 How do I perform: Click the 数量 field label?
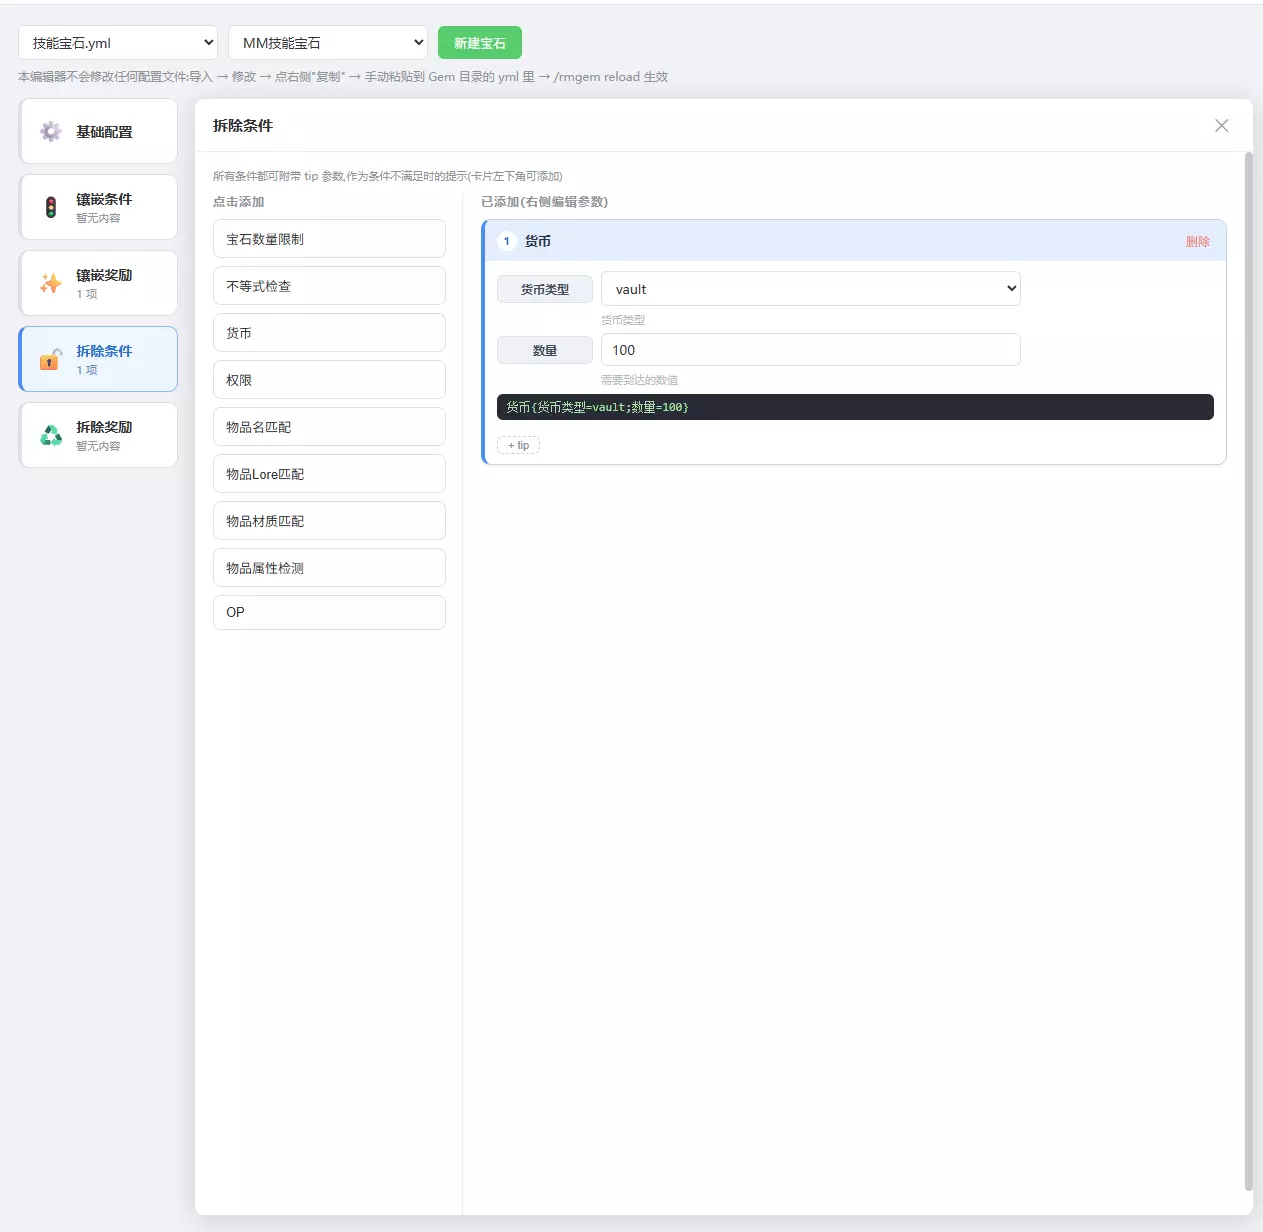point(545,350)
